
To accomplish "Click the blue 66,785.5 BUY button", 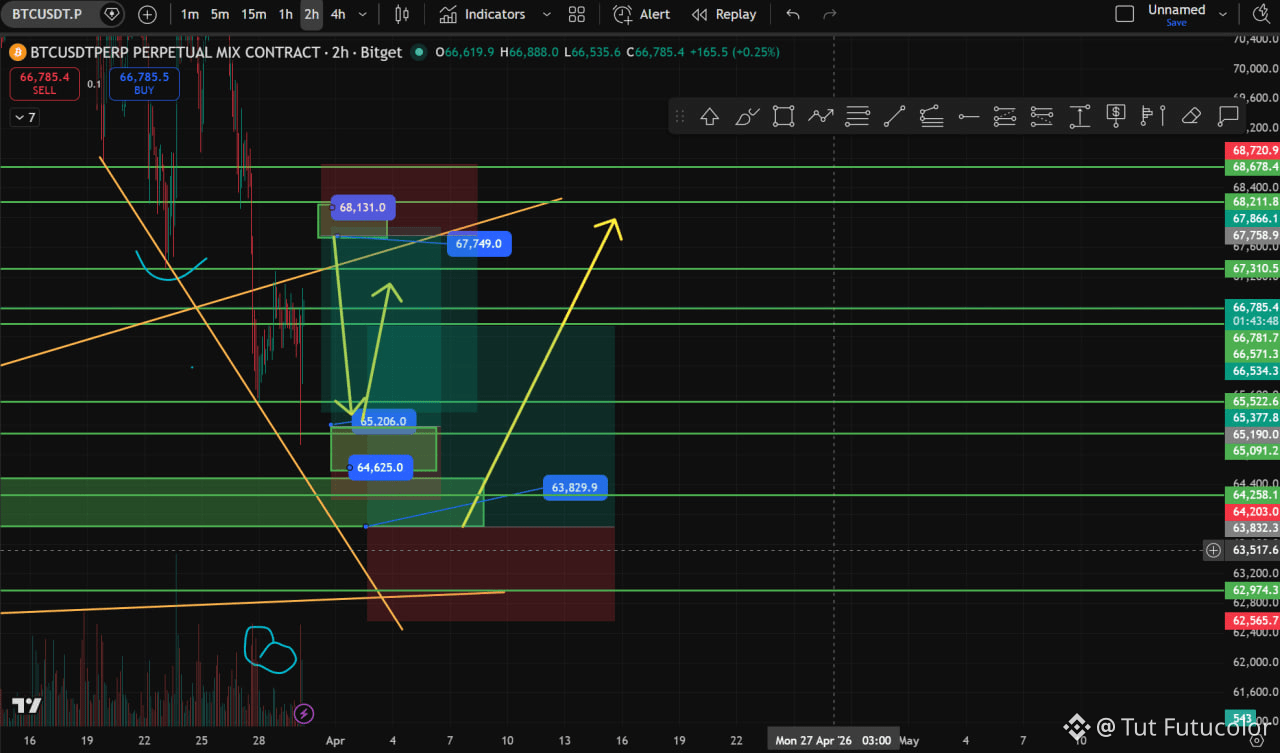I will [x=144, y=83].
